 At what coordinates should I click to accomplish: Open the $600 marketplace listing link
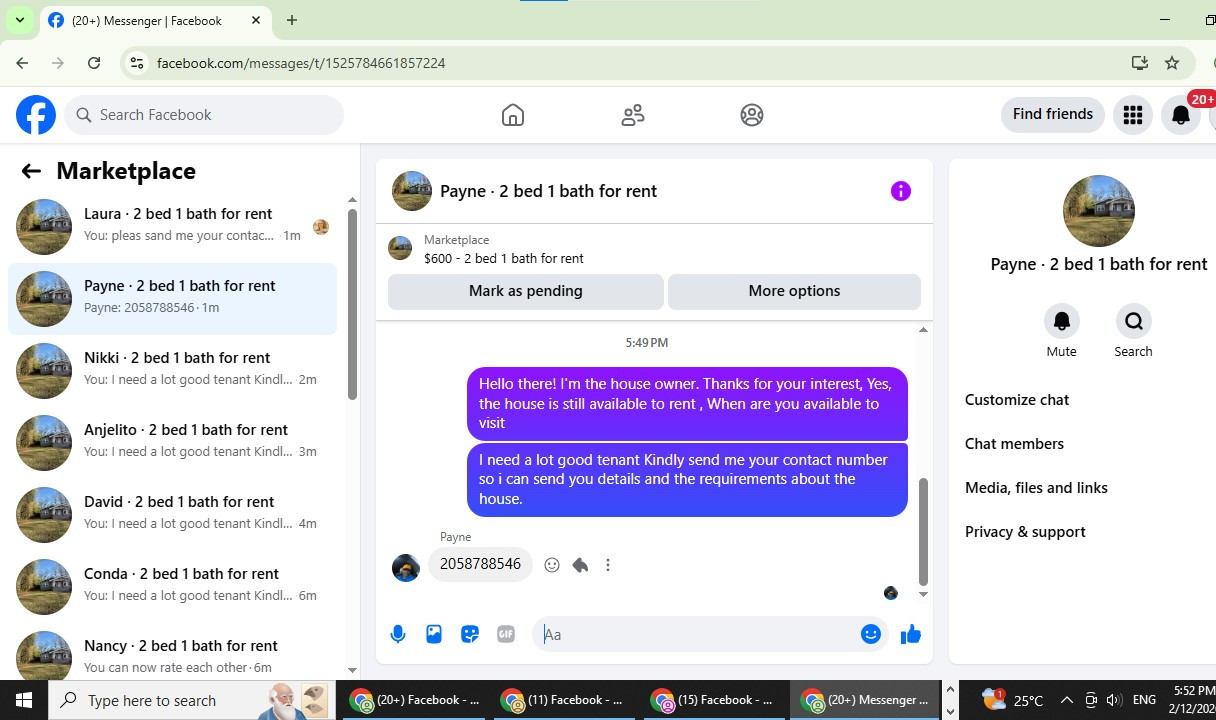504,258
